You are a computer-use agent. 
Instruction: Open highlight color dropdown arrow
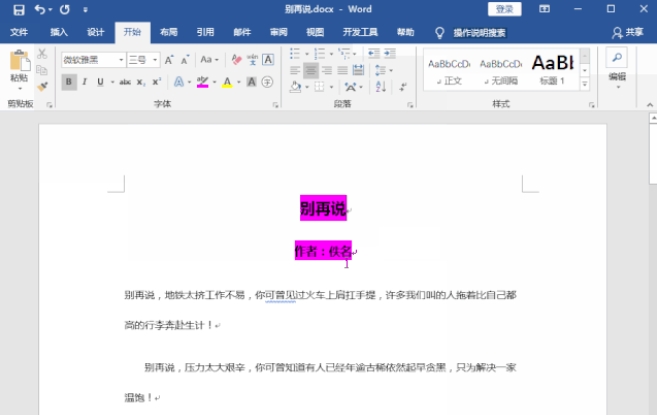pyautogui.click(x=215, y=82)
